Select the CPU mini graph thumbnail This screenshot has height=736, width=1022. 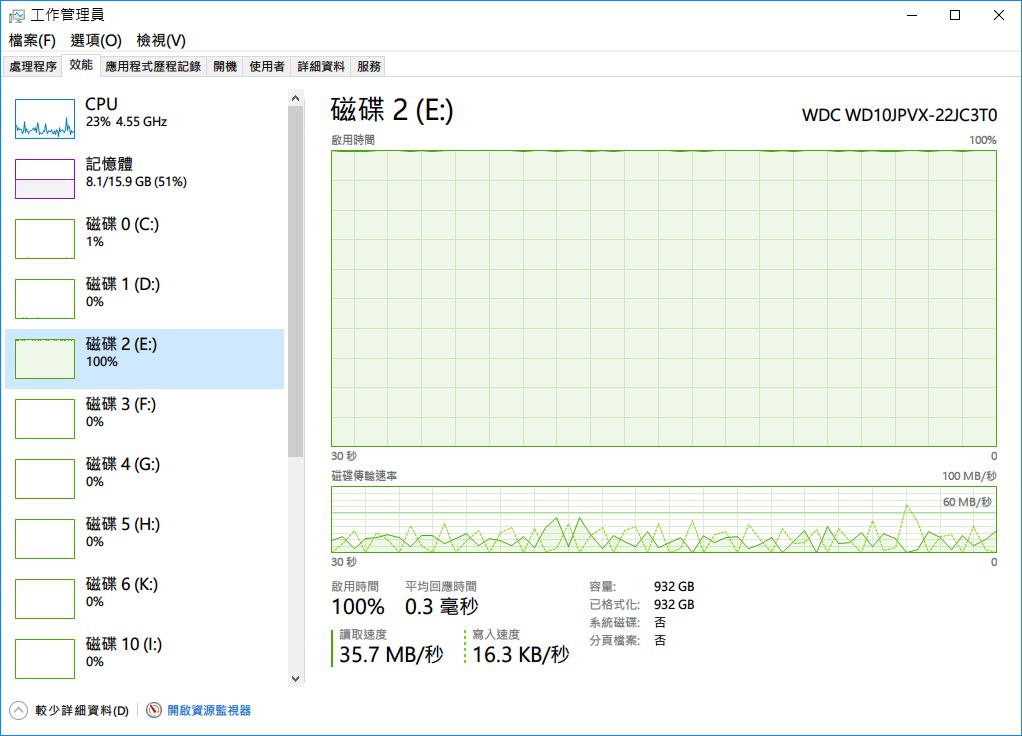[45, 119]
